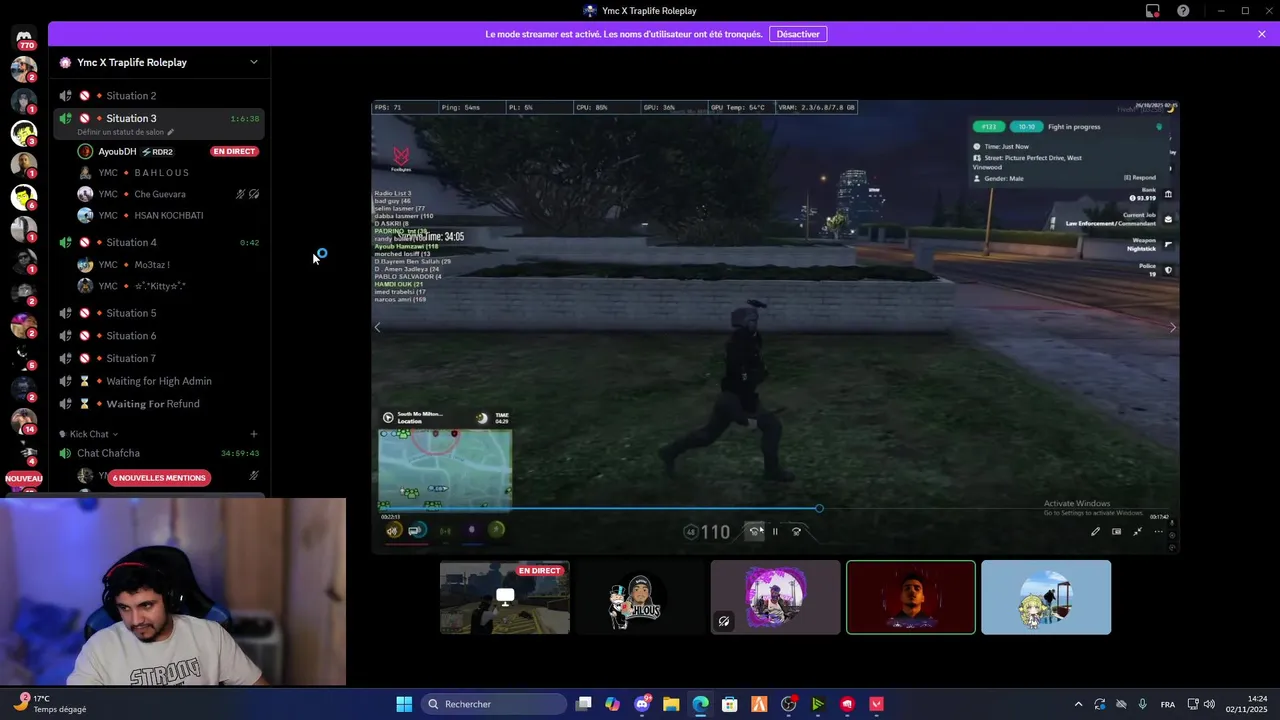Click previous stream arrow on left

tap(377, 327)
